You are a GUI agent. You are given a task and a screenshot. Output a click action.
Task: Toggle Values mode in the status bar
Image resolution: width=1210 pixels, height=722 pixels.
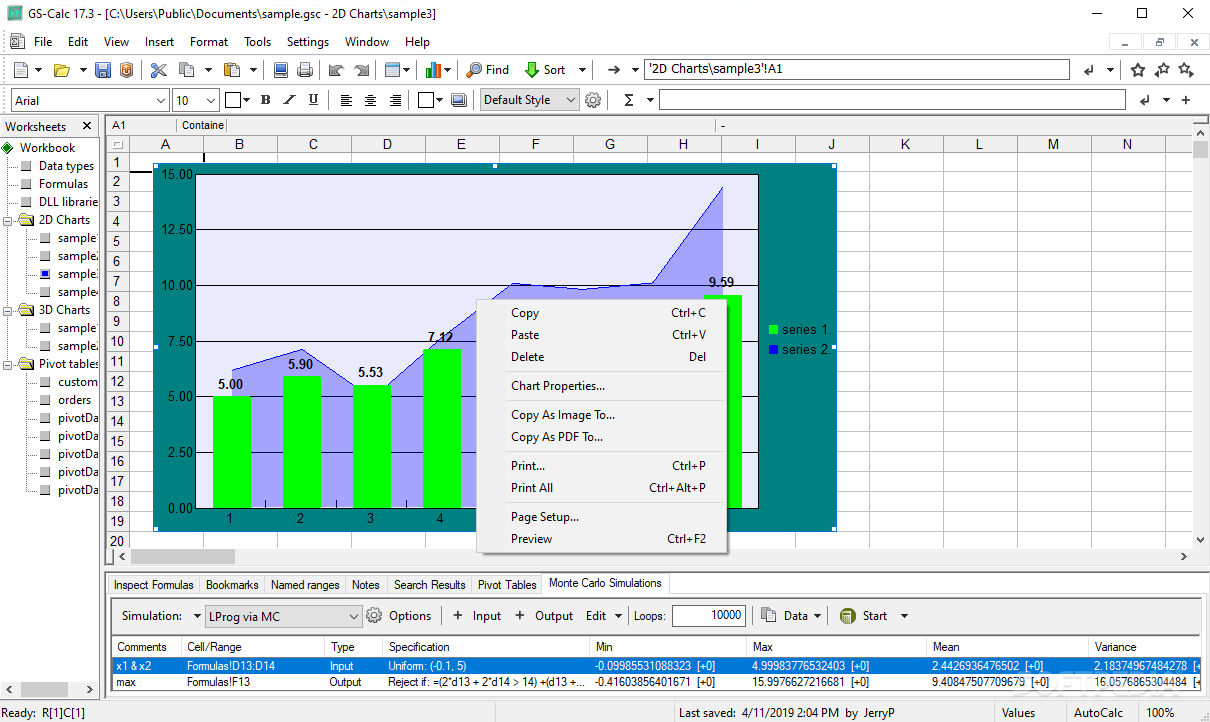pos(1018,713)
